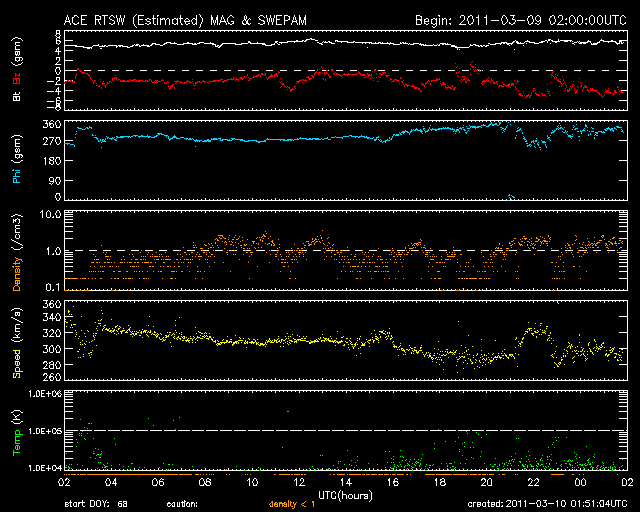Select the 08 hour mark on the time axis
This screenshot has width=640, height=512.
207,482
